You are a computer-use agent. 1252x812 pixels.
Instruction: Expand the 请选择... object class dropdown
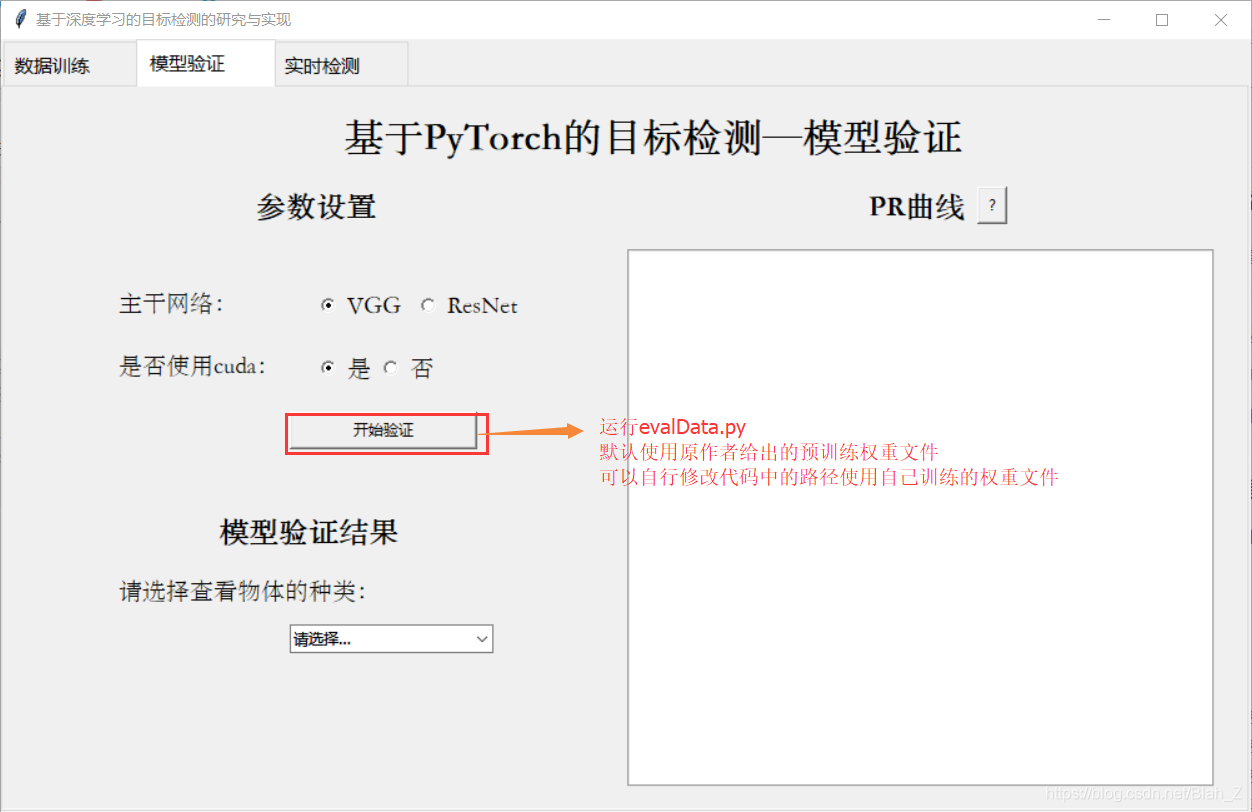point(391,639)
